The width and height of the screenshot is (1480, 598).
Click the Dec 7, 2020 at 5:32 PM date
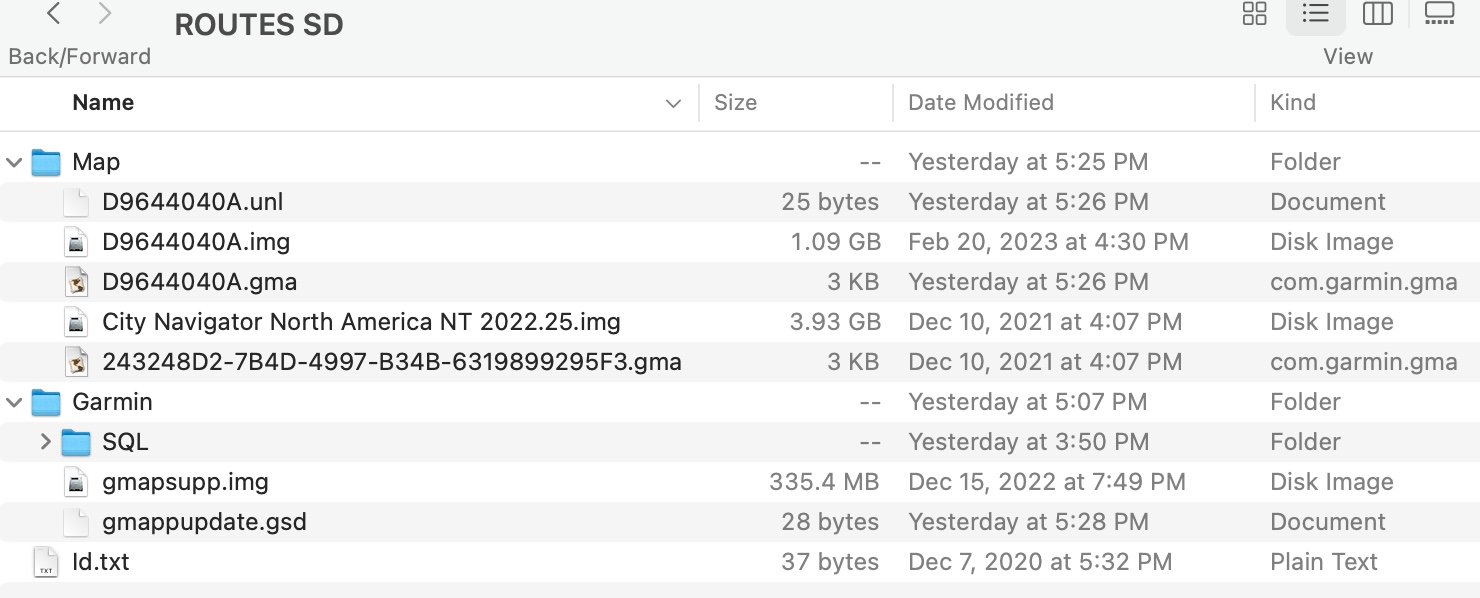pos(1039,562)
